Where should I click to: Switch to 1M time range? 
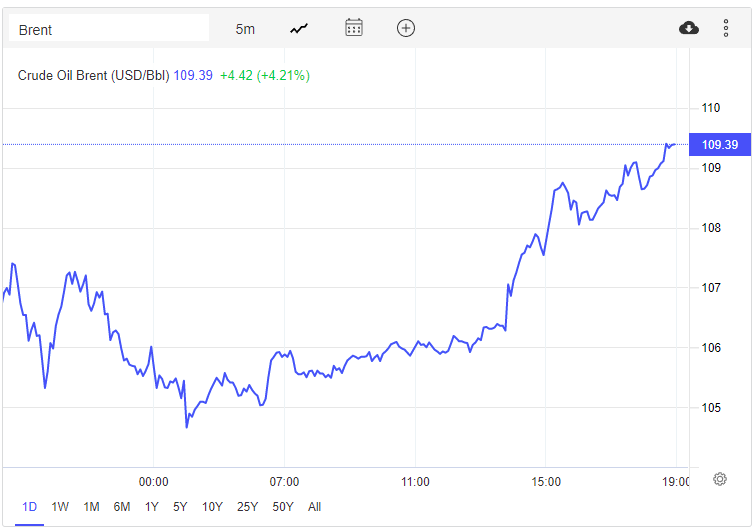pyautogui.click(x=91, y=507)
